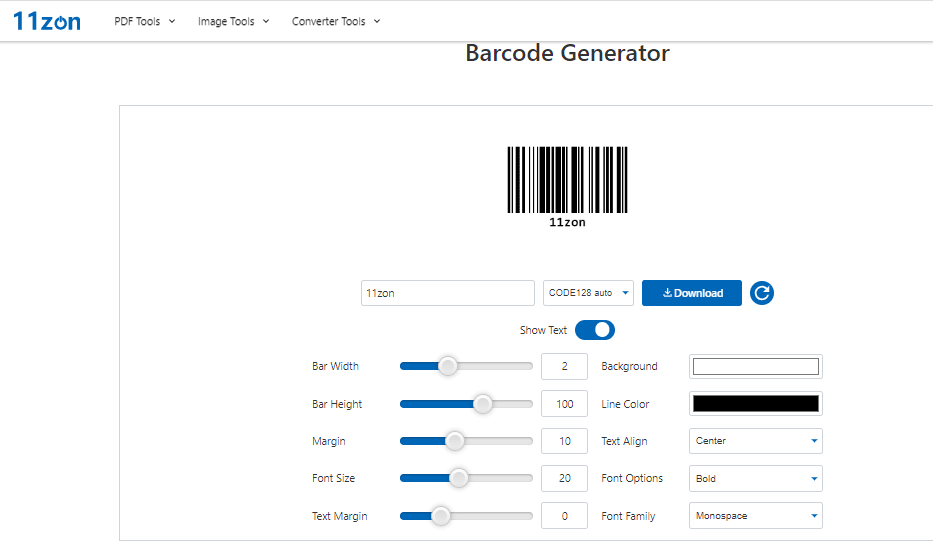The width and height of the screenshot is (933, 552).
Task: Open the PDF Tools menu
Action: tap(145, 21)
